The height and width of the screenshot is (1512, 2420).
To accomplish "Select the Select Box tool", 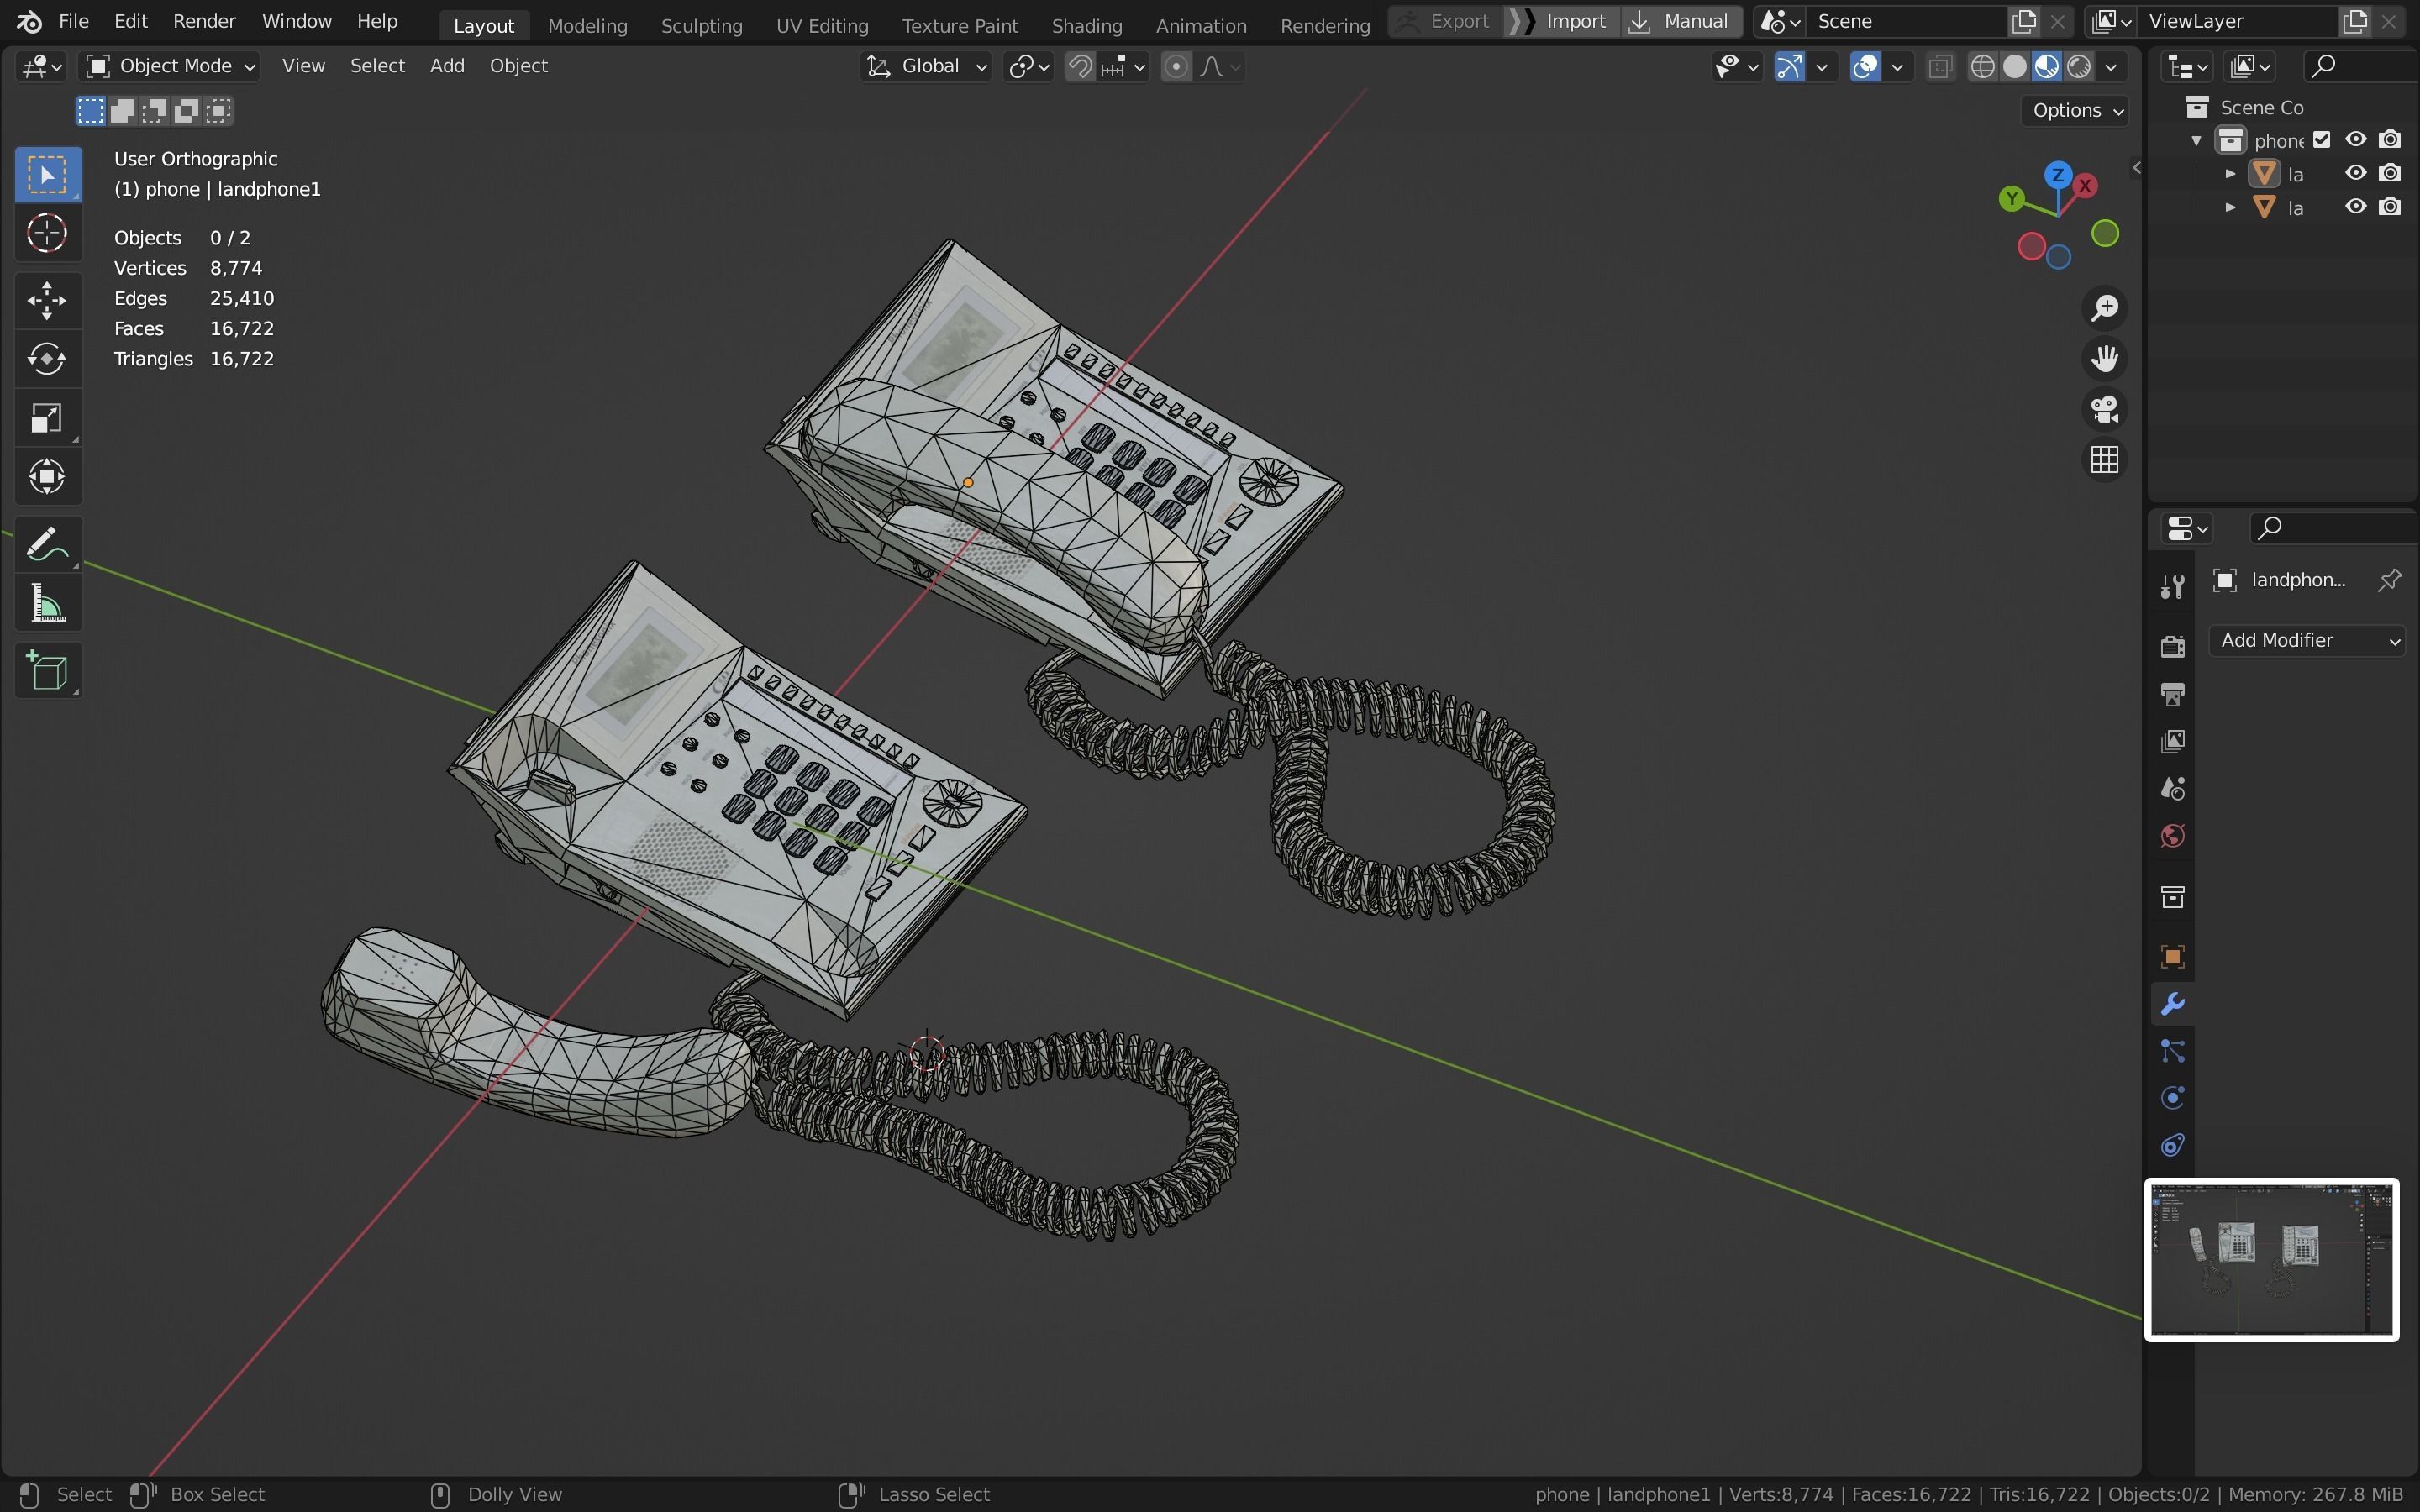I will tap(47, 175).
